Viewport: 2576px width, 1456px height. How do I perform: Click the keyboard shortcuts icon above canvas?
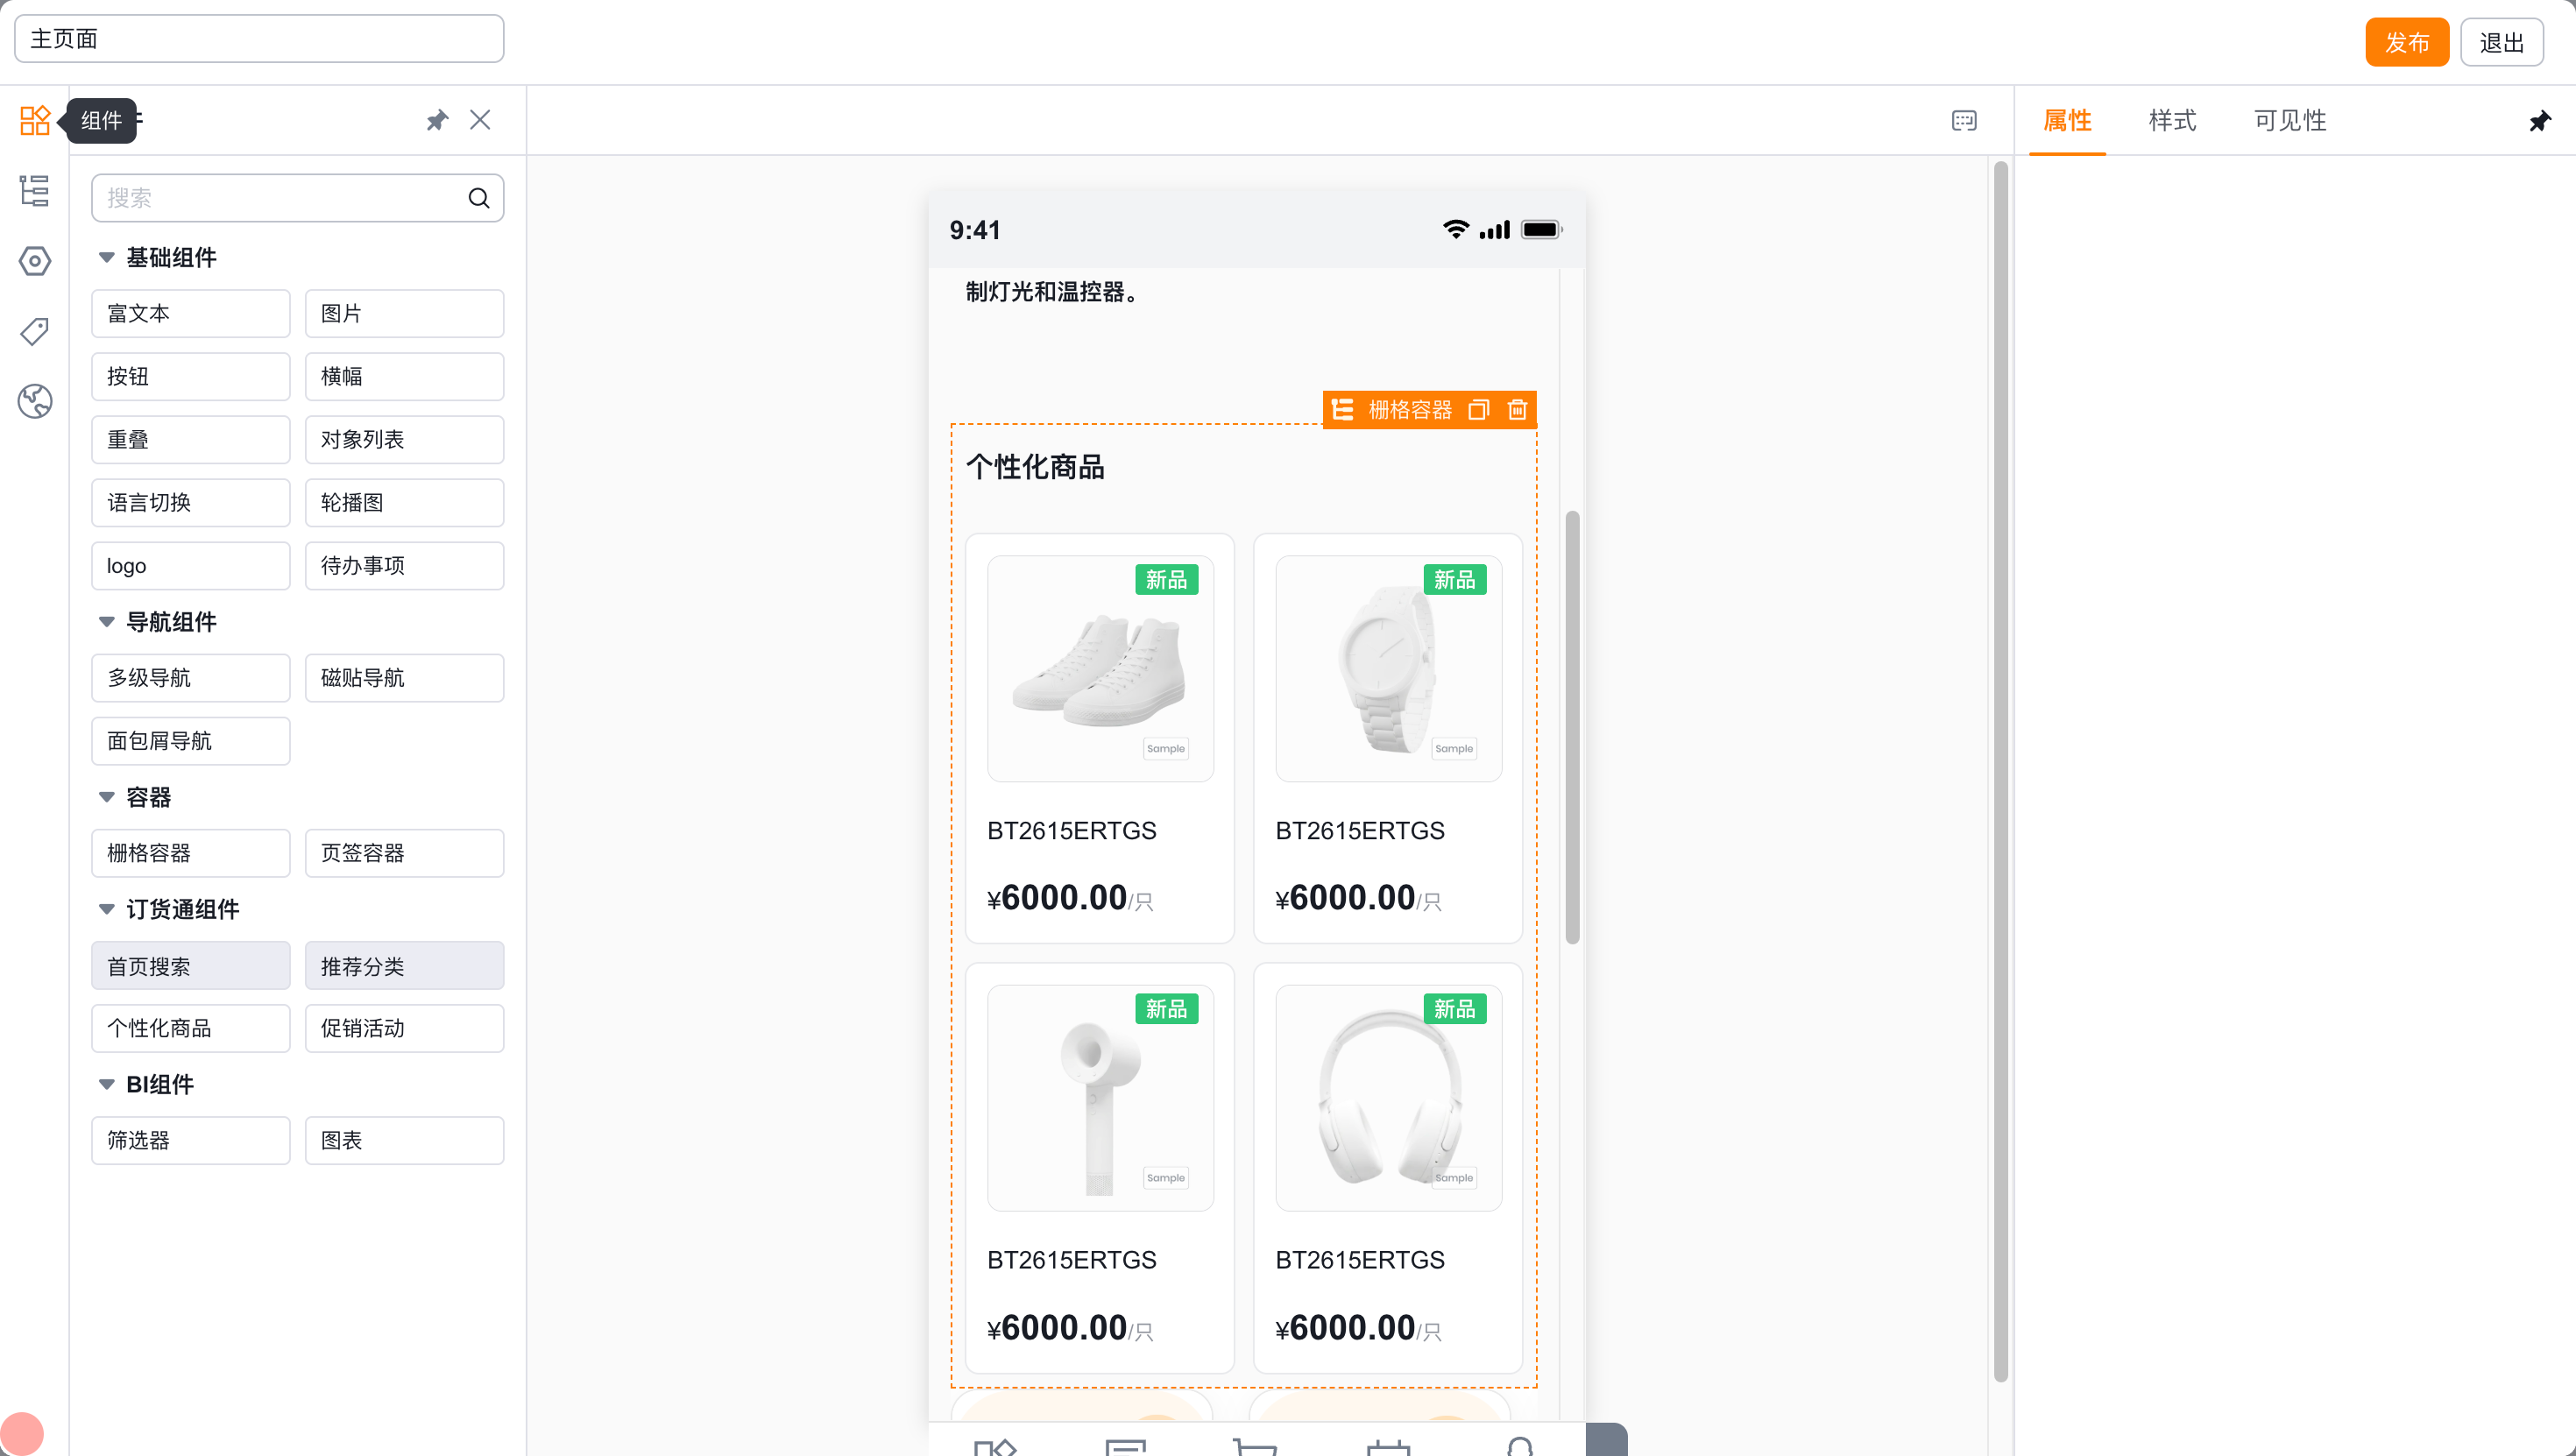[x=1964, y=120]
